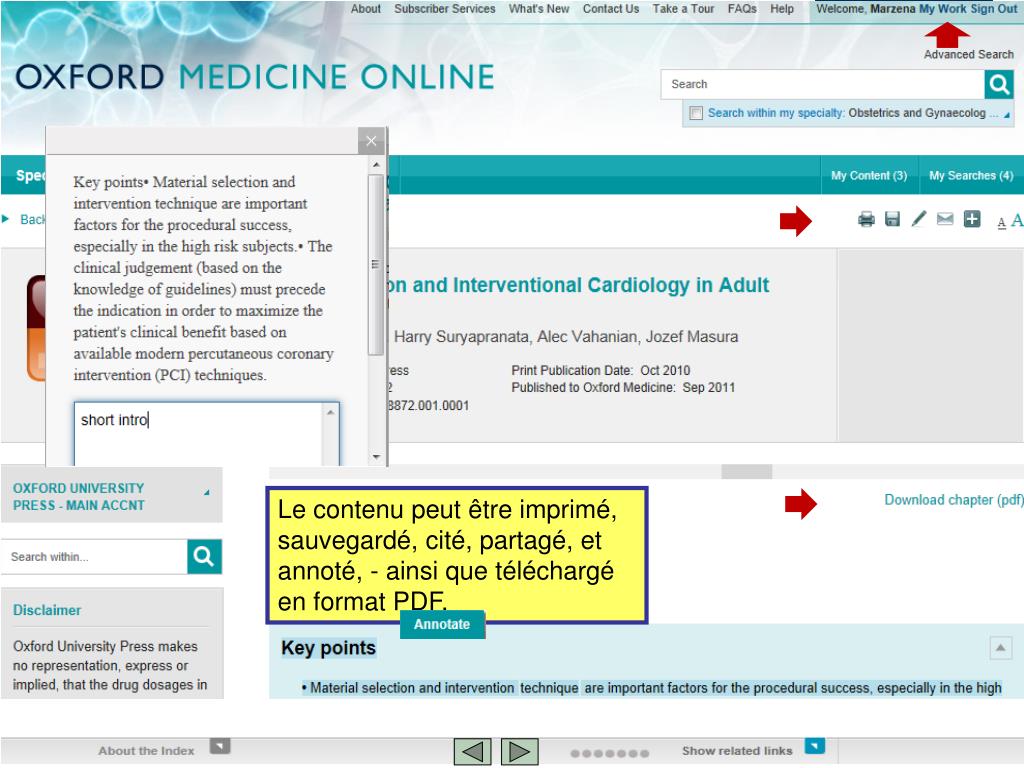
Task: Click the Annotate button
Action: point(442,624)
